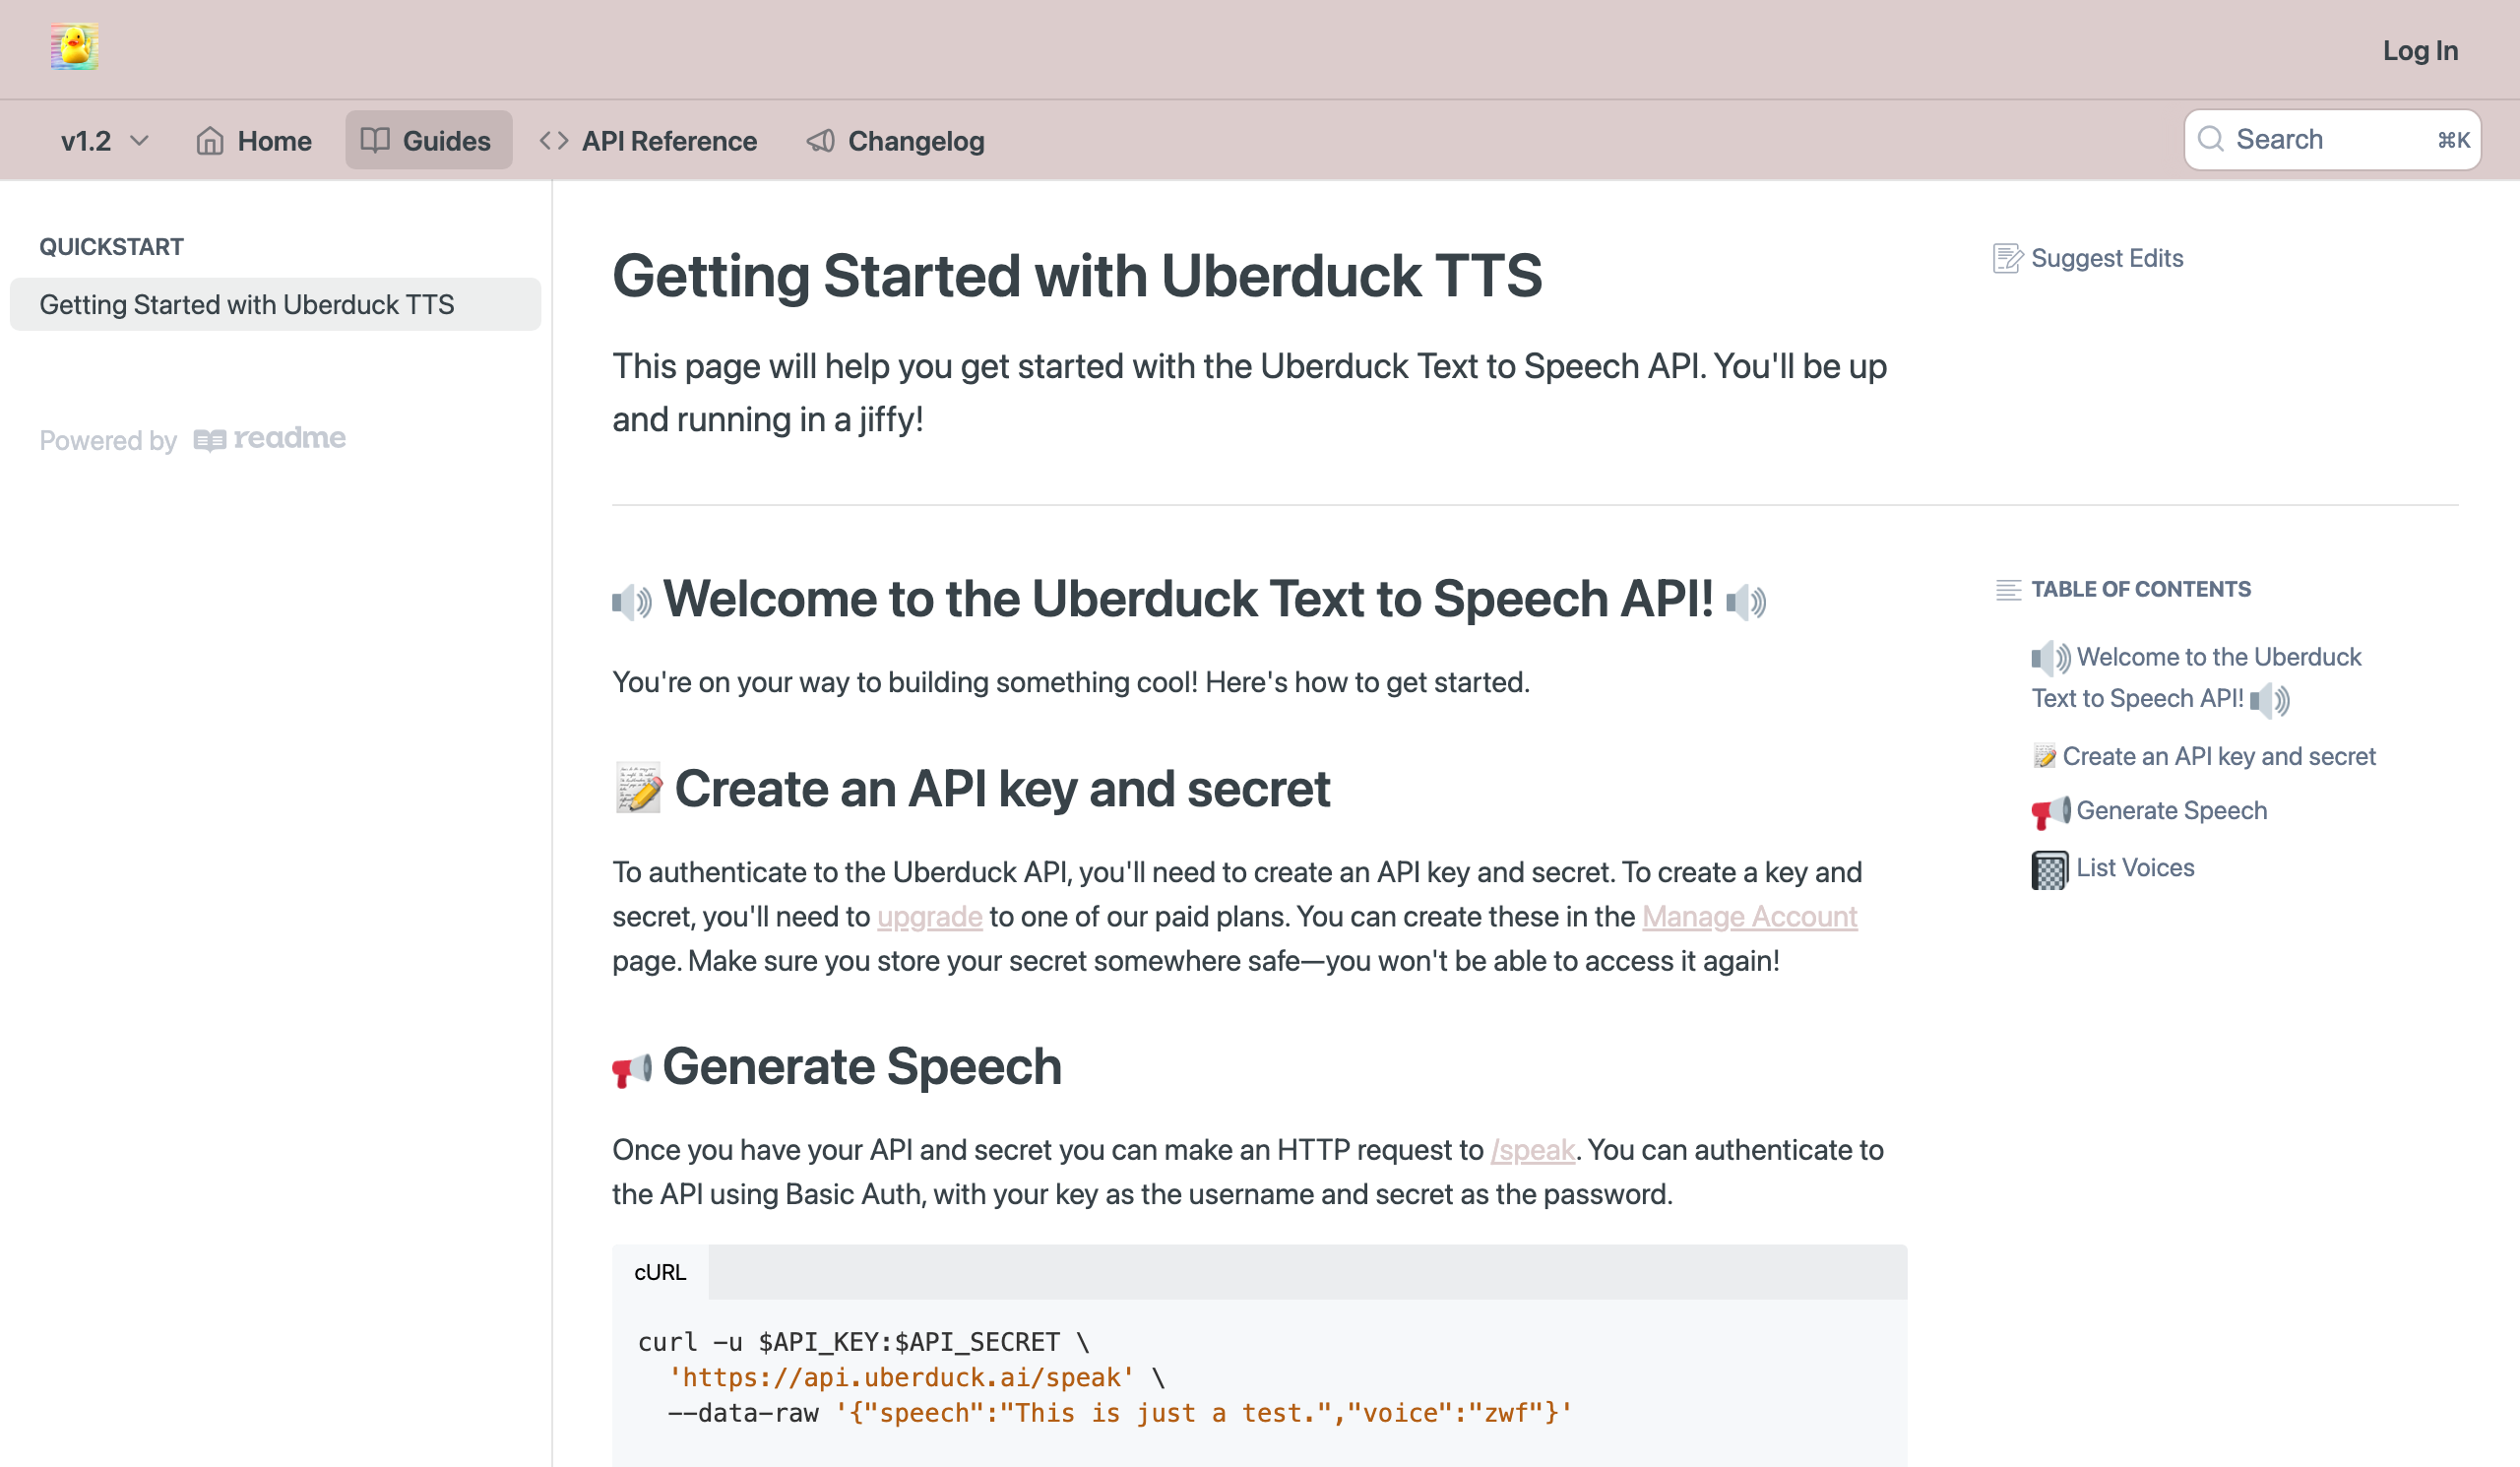Image resolution: width=2520 pixels, height=1467 pixels.
Task: Select the cURL code tab
Action: pyautogui.click(x=660, y=1272)
